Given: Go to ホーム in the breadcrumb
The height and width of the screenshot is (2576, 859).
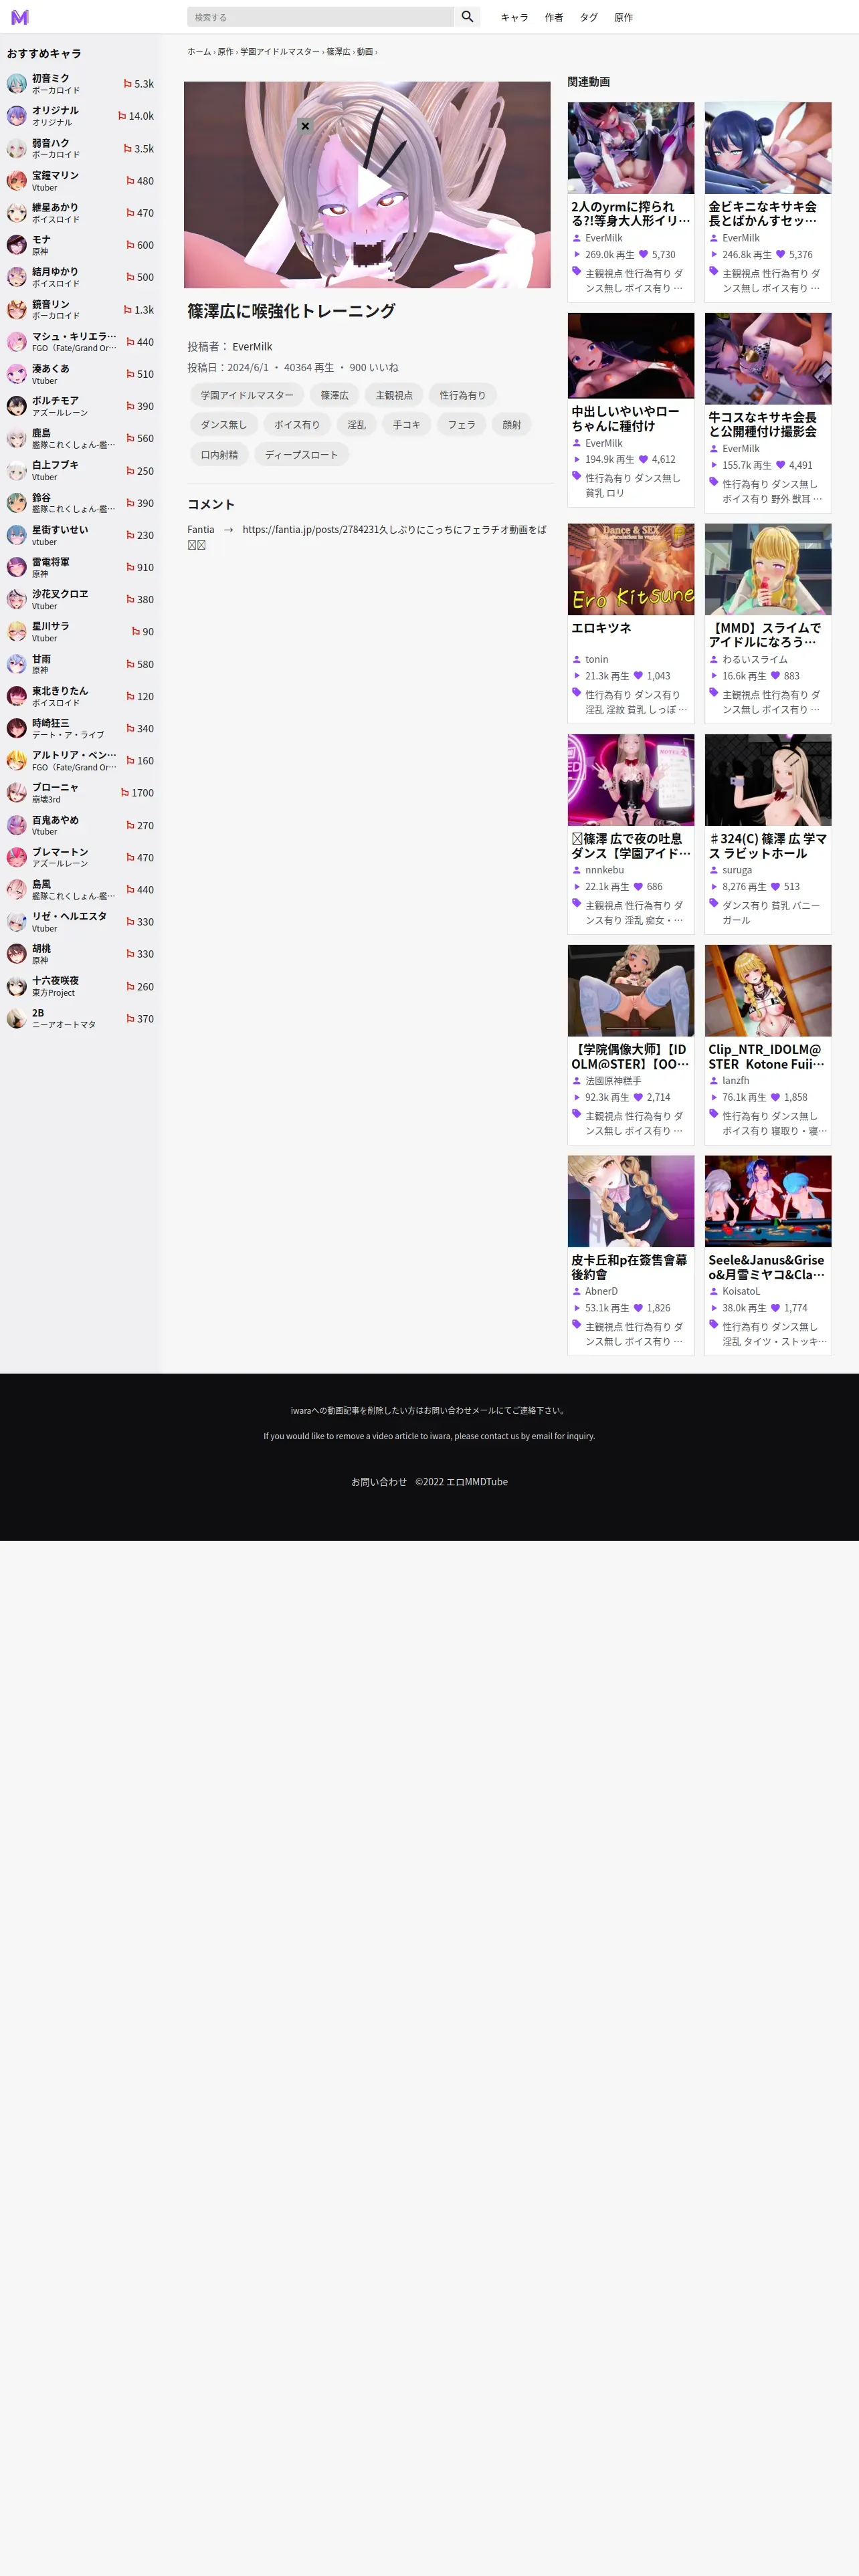Looking at the screenshot, I should point(199,51).
